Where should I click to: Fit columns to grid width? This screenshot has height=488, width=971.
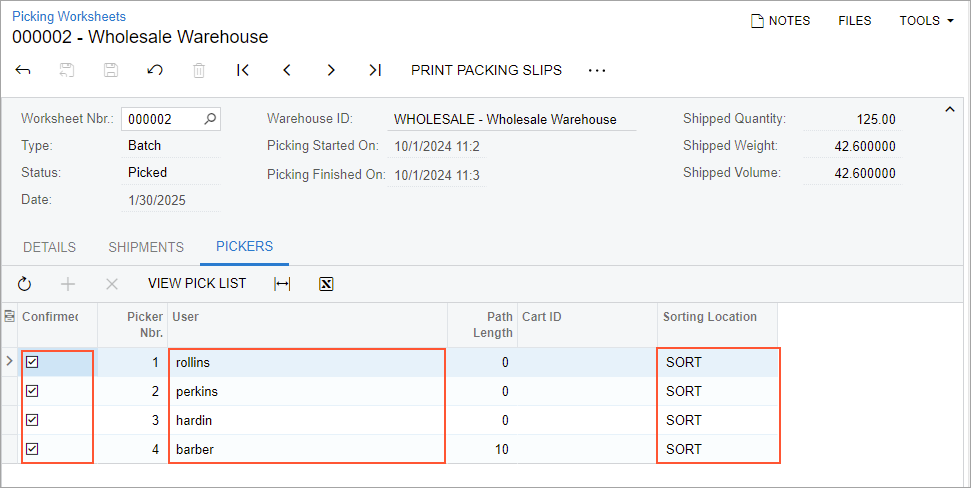coord(282,284)
